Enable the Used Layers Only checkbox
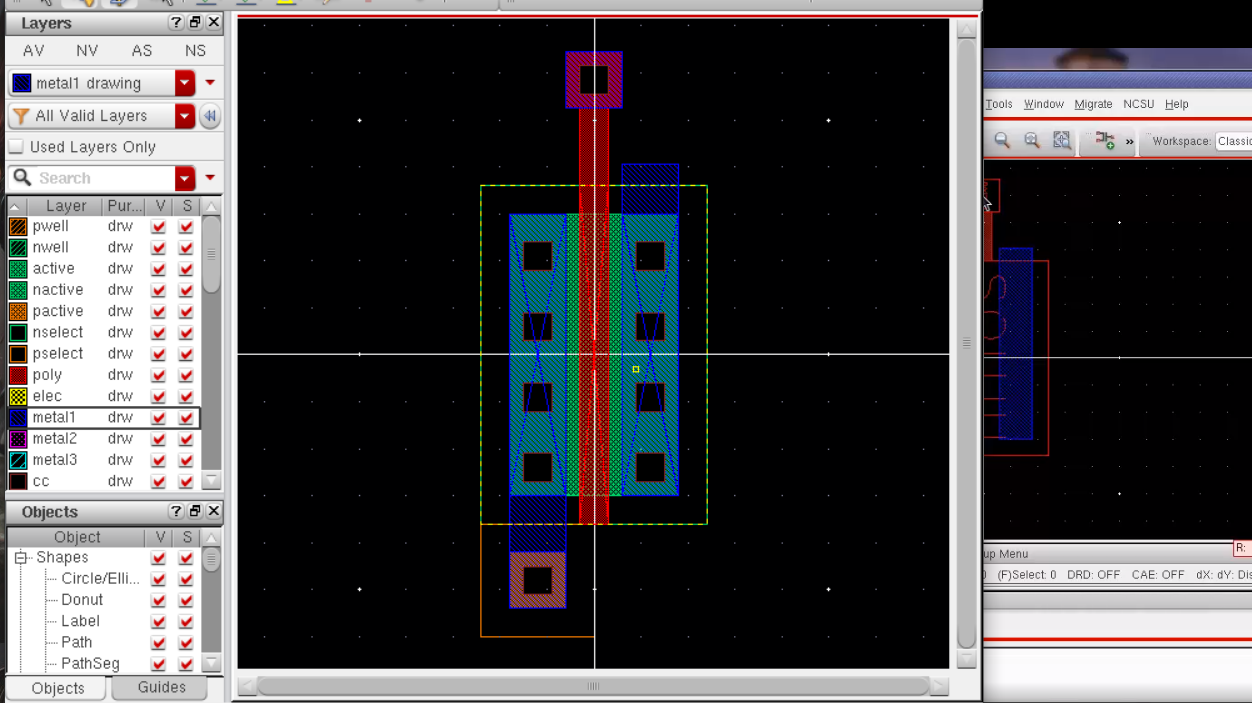This screenshot has width=1252, height=703. 16,147
